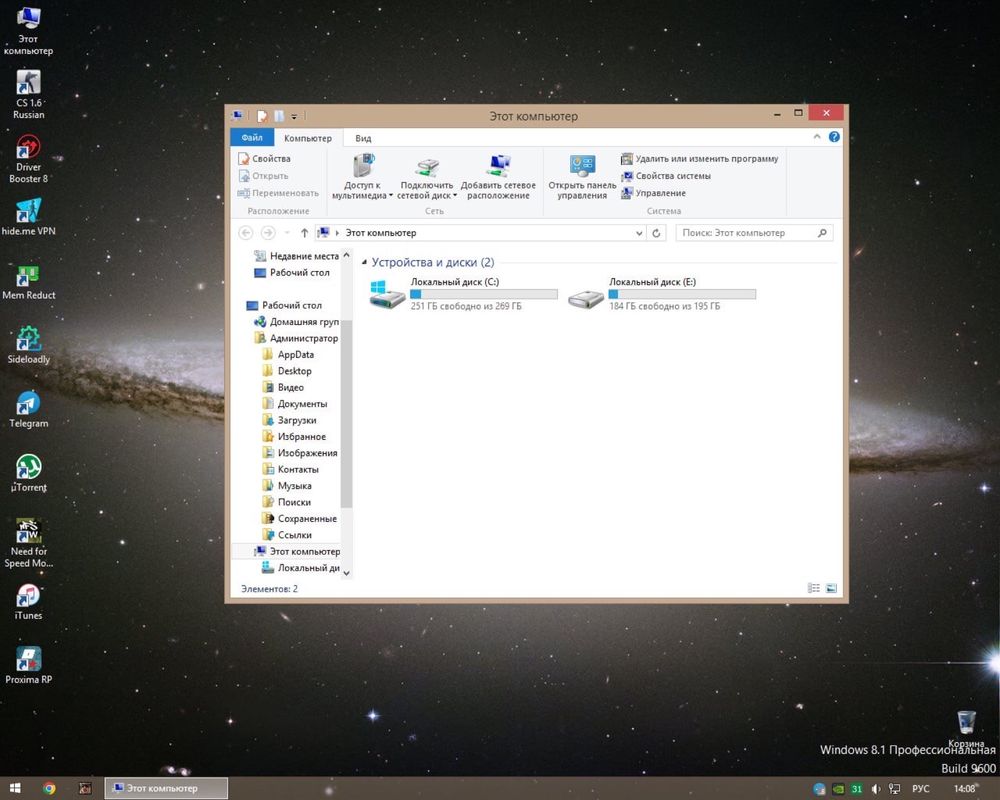Open the iTunes desktop icon
Viewport: 1000px width, 800px height.
[x=29, y=602]
